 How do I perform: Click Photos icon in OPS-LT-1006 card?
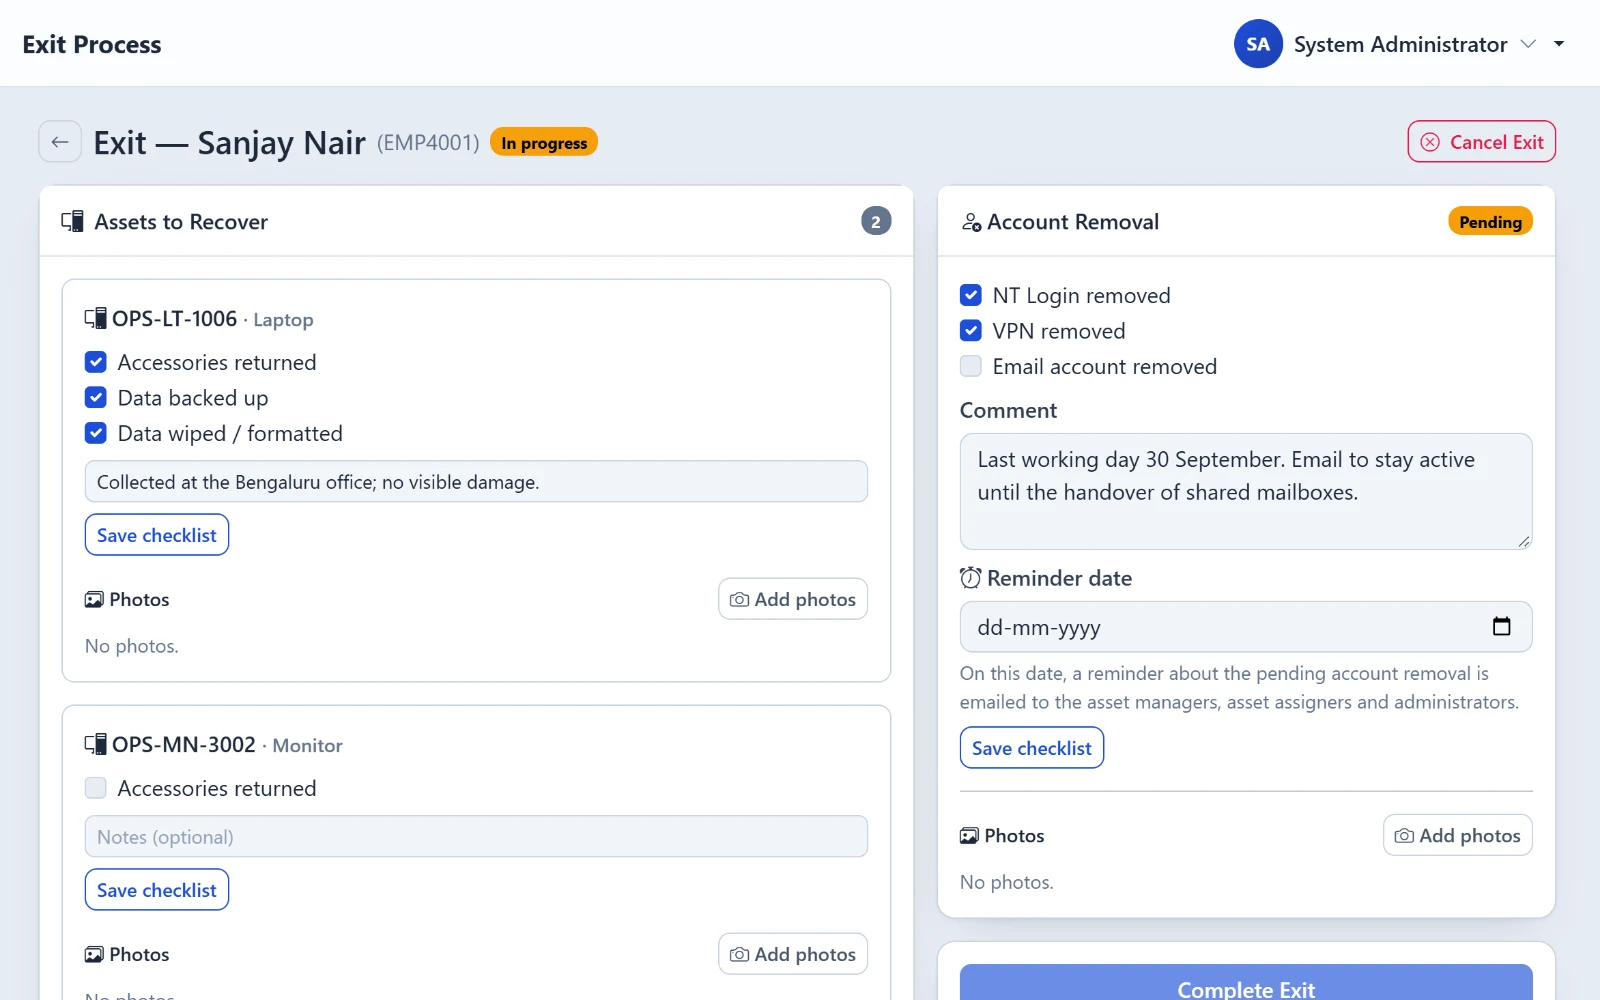[94, 600]
